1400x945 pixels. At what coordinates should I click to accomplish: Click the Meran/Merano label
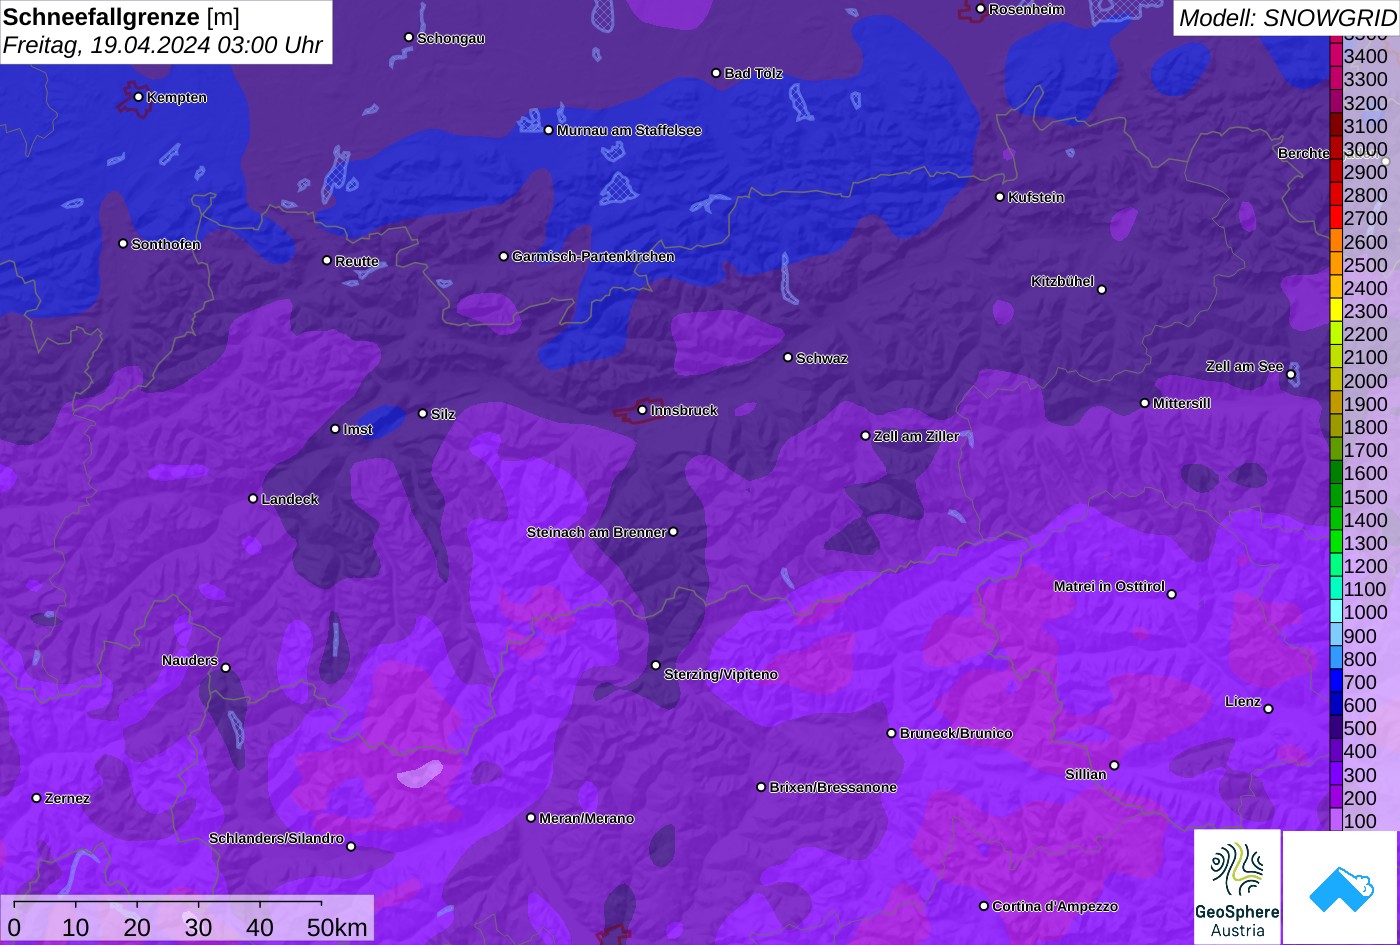(x=587, y=818)
